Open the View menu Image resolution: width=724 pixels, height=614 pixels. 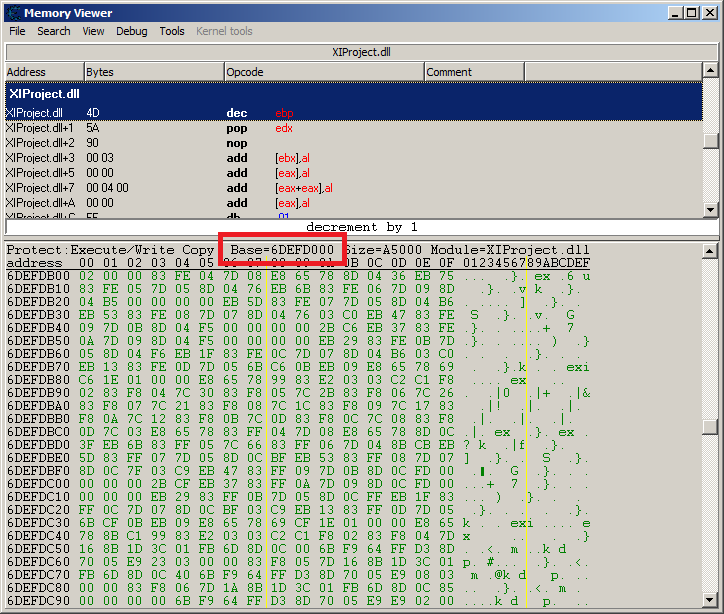click(x=93, y=31)
